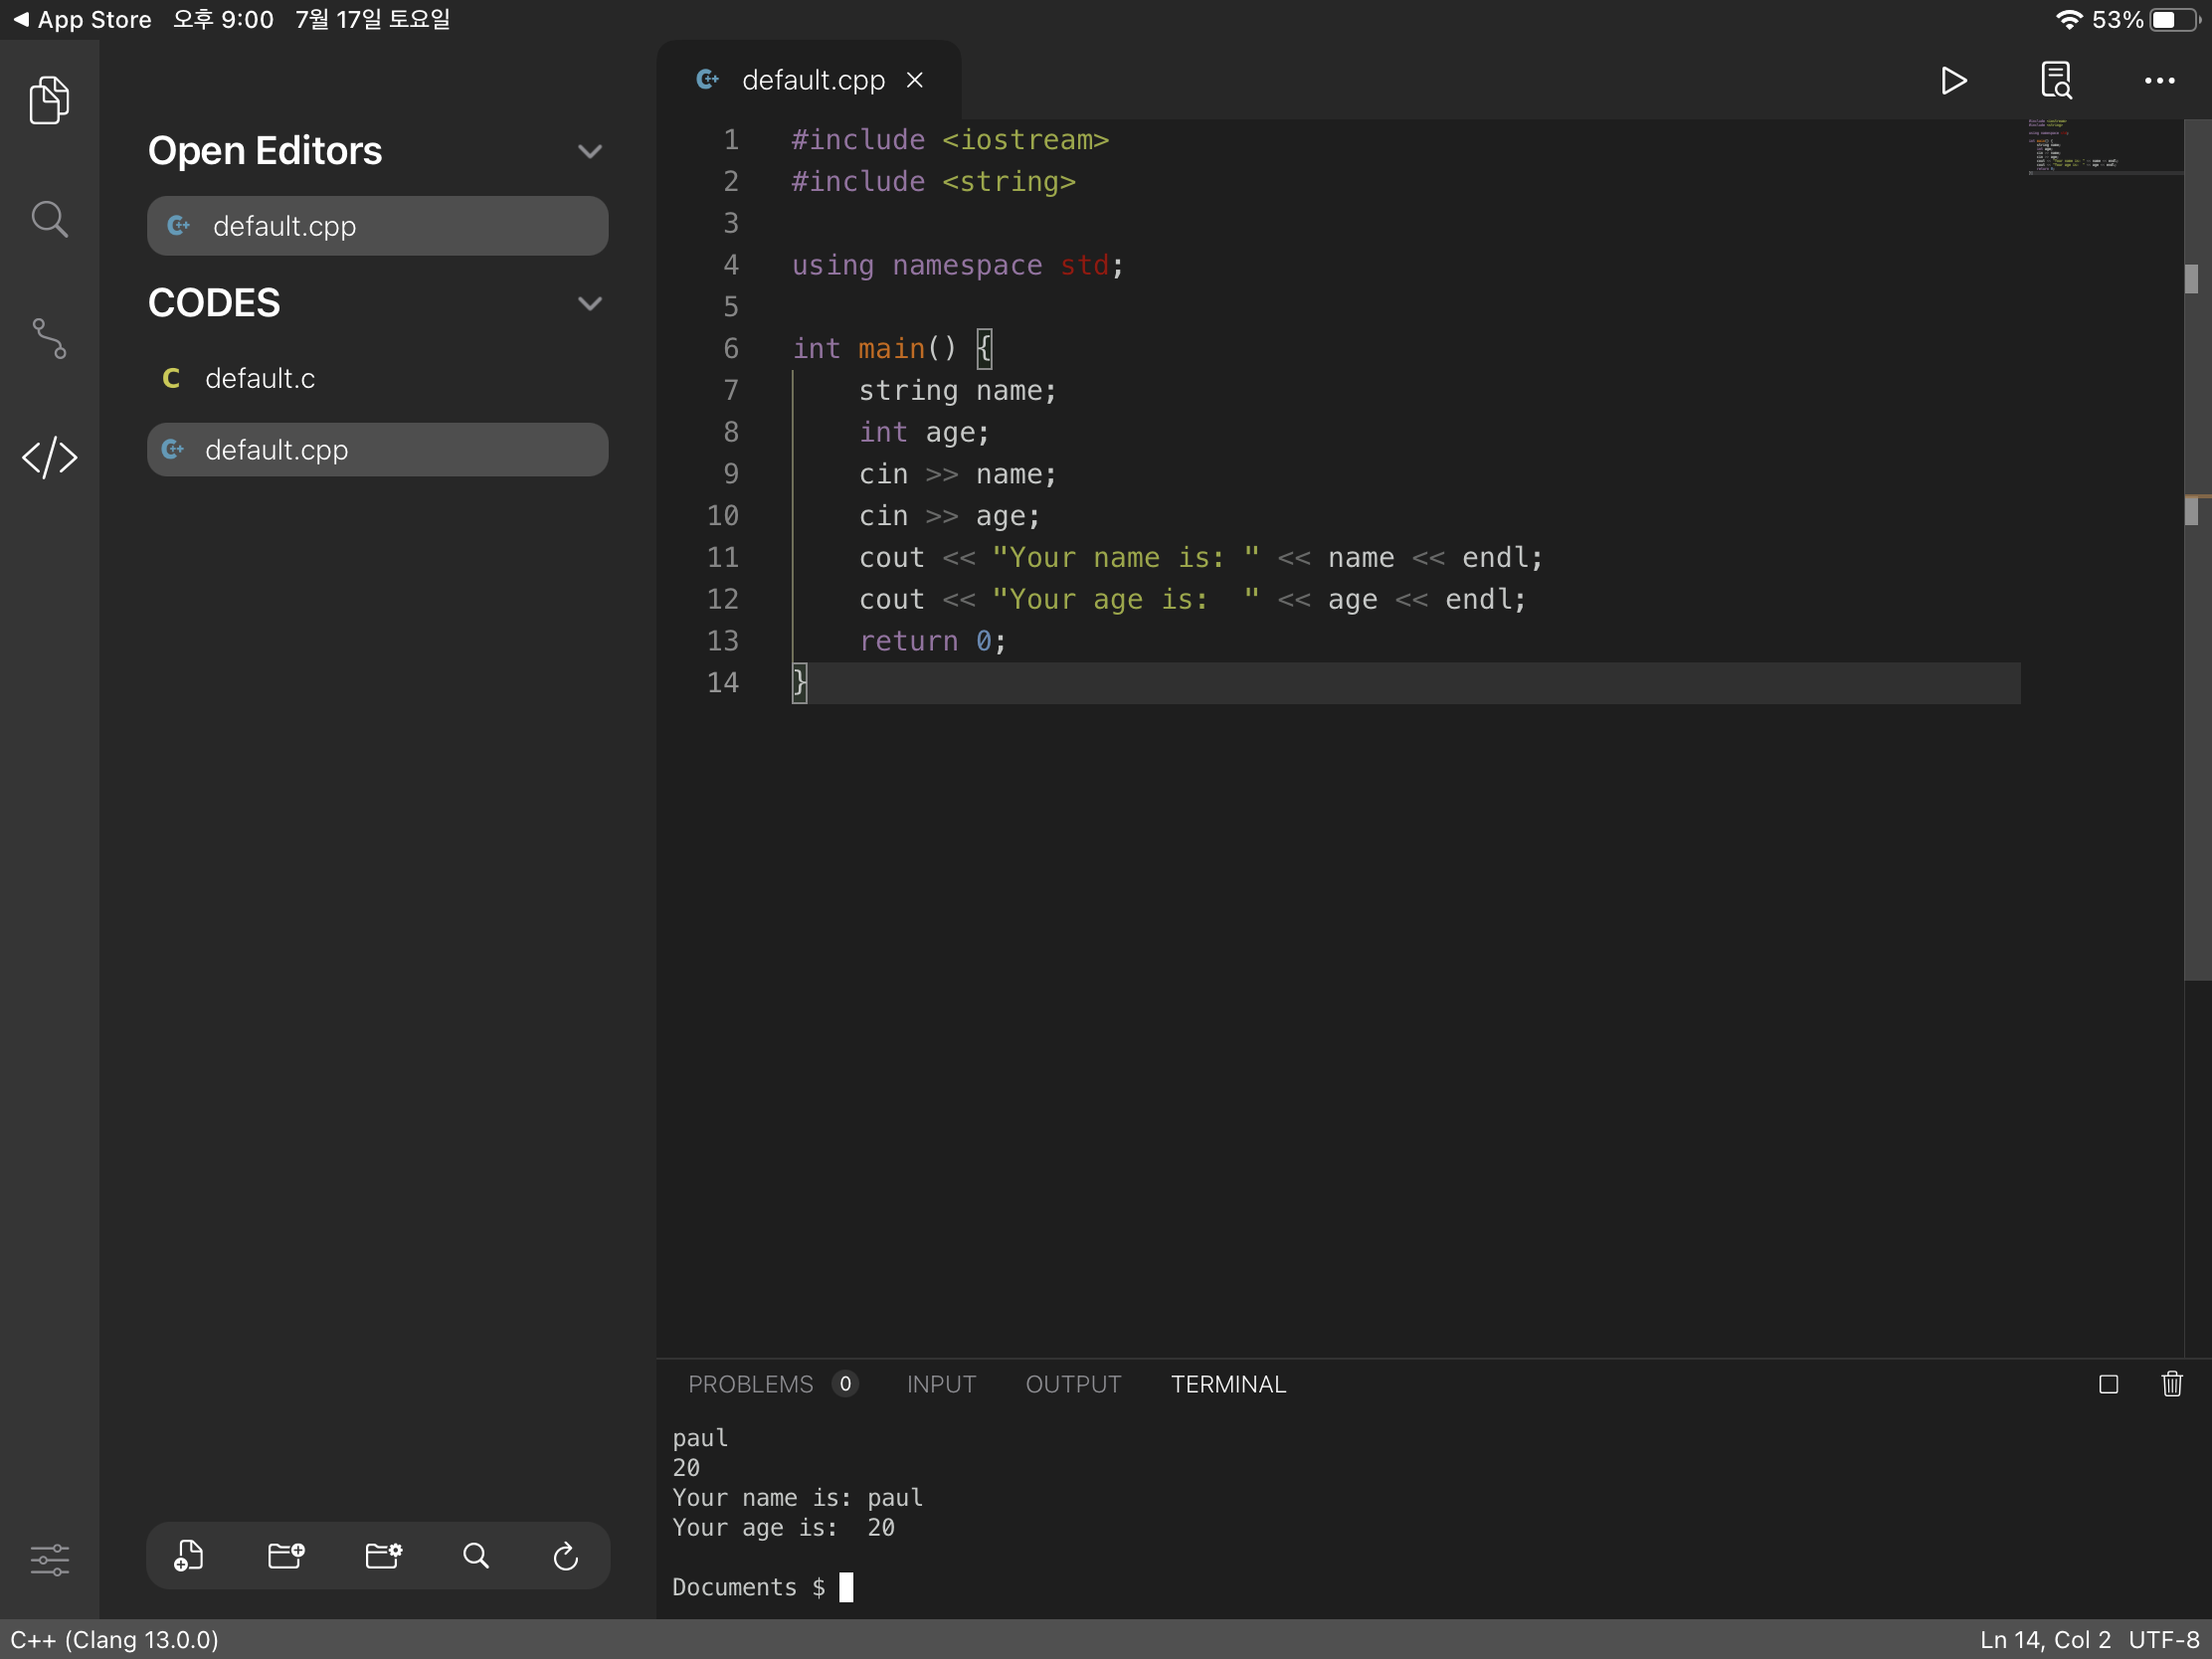
Task: Open the settings sliders icon at bottom left
Action: [49, 1559]
